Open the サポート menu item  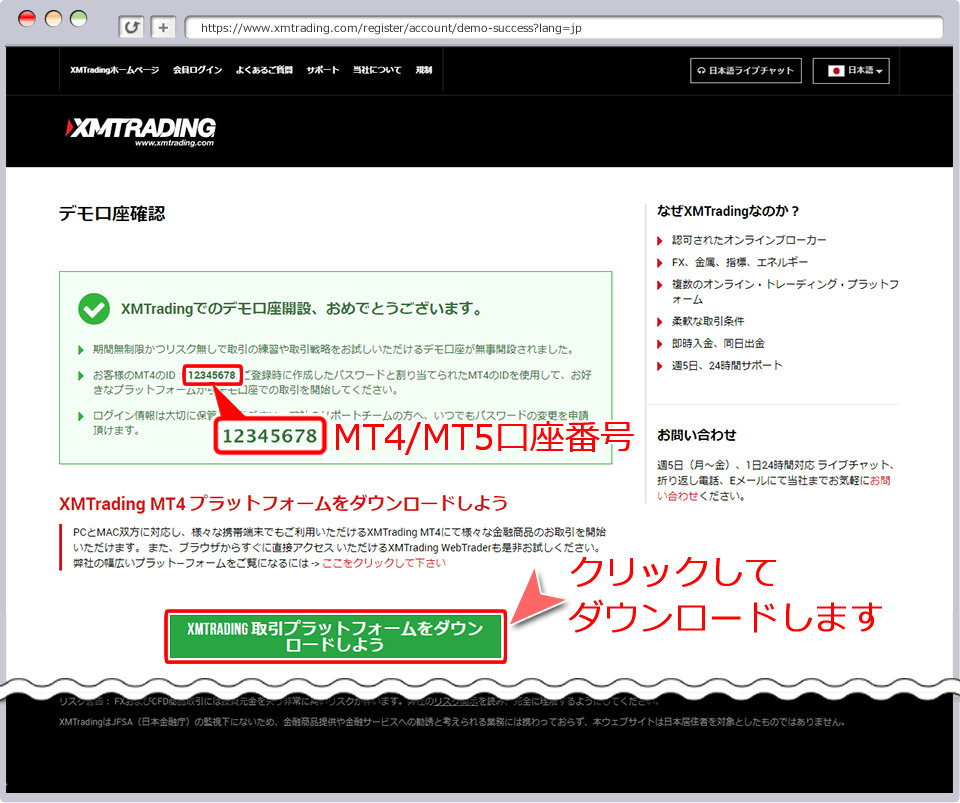322,70
